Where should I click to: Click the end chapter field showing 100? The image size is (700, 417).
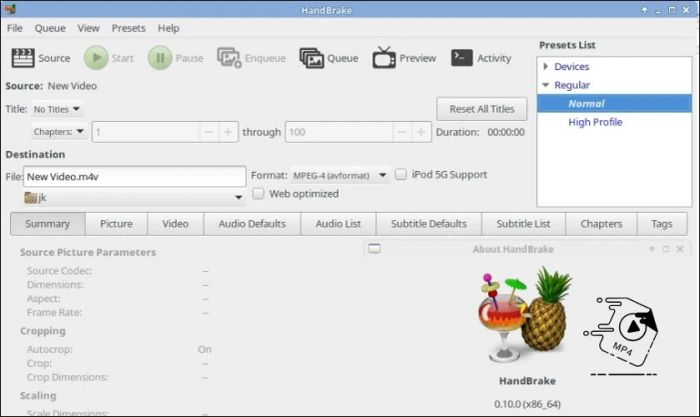tap(339, 132)
